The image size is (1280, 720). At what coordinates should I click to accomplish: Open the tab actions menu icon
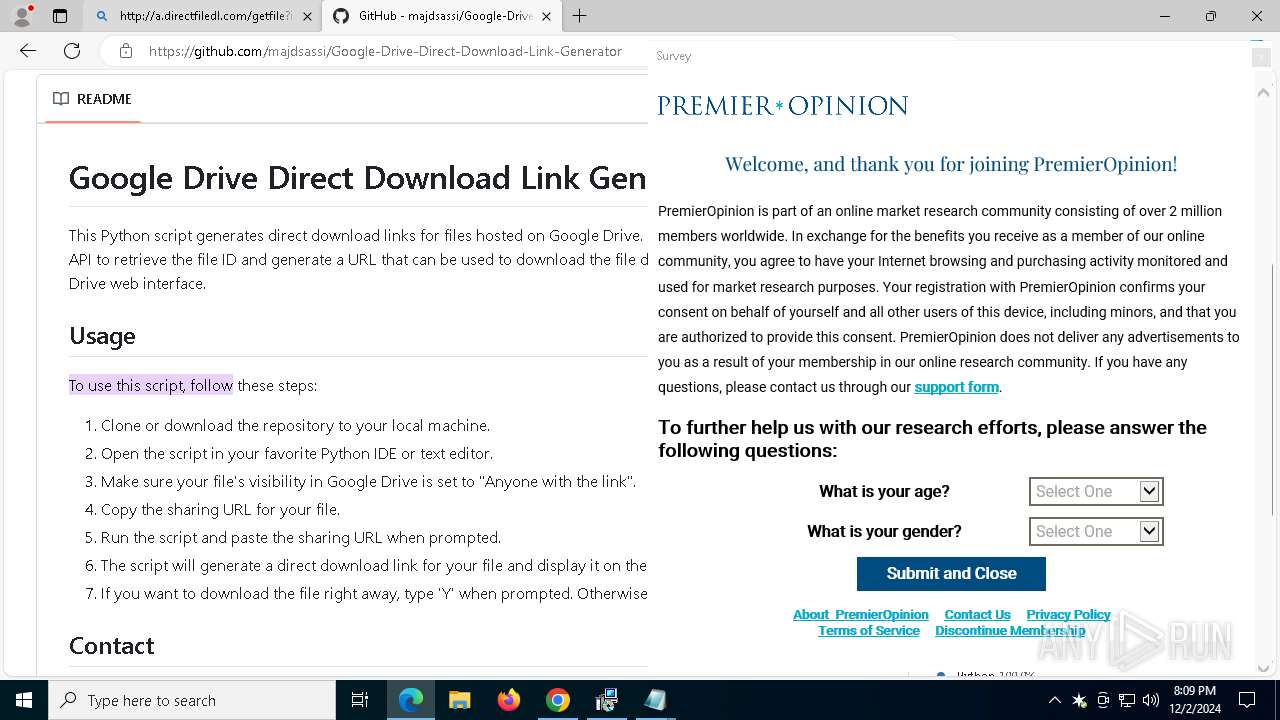[60, 16]
